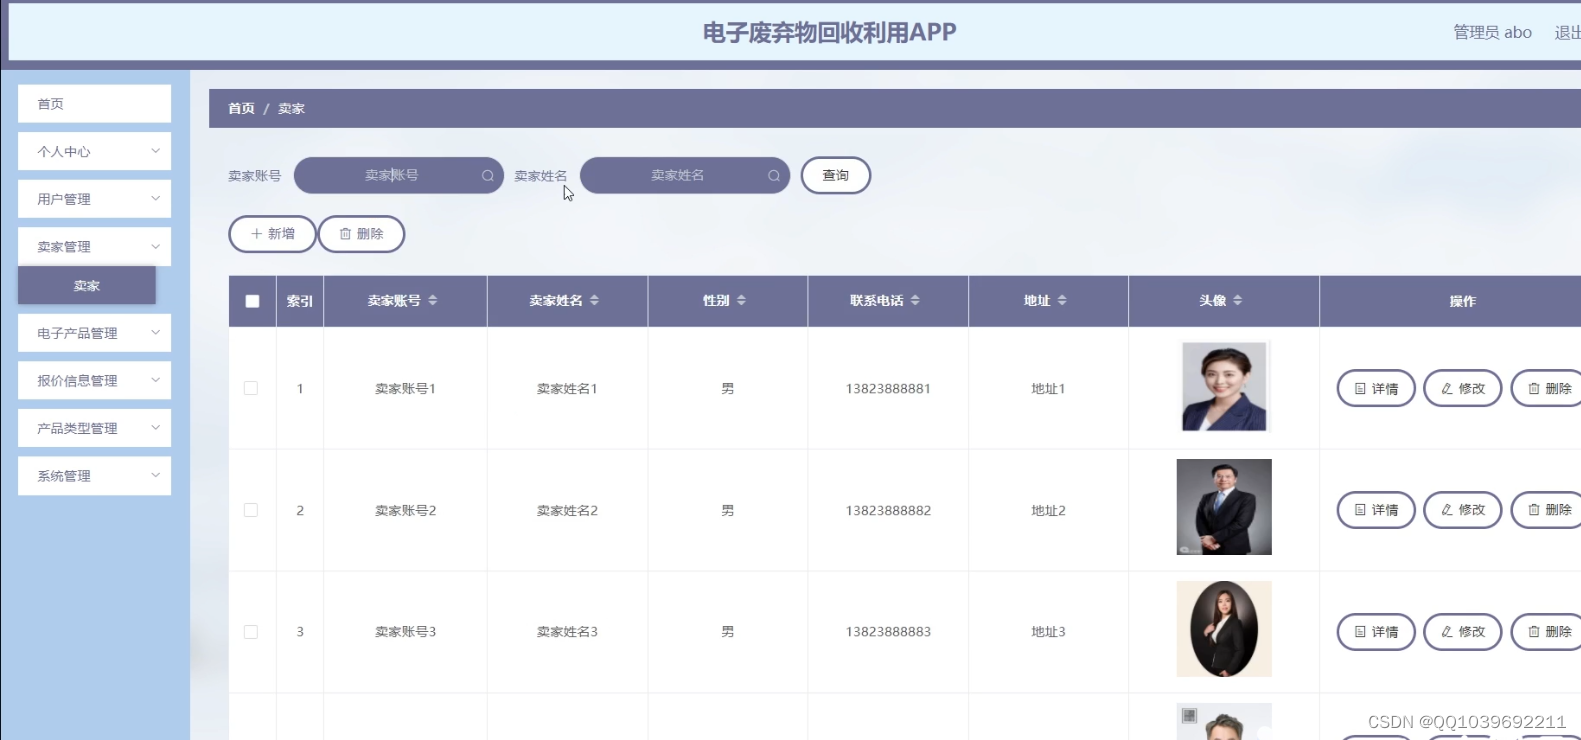Click the 查询 search button

coord(836,176)
